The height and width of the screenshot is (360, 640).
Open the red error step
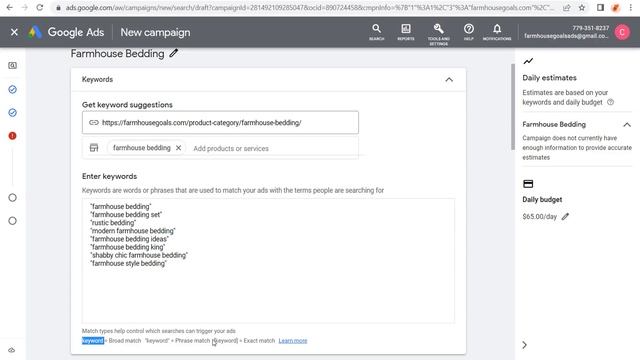pos(13,136)
